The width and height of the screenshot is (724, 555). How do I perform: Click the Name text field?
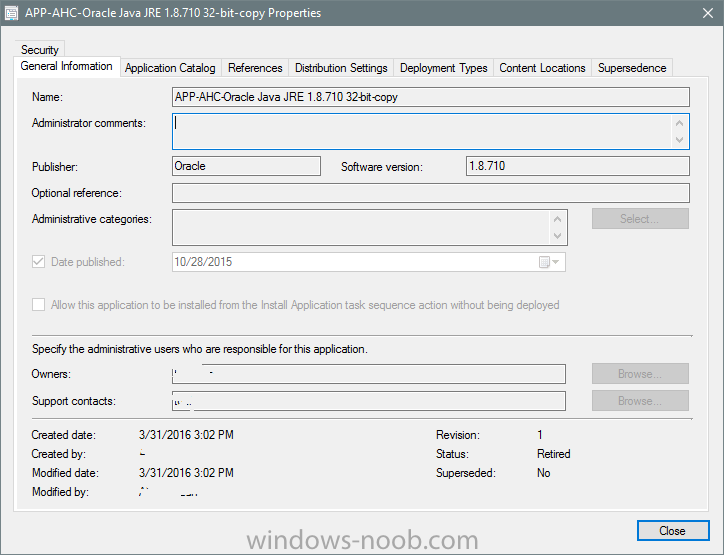[x=431, y=97]
